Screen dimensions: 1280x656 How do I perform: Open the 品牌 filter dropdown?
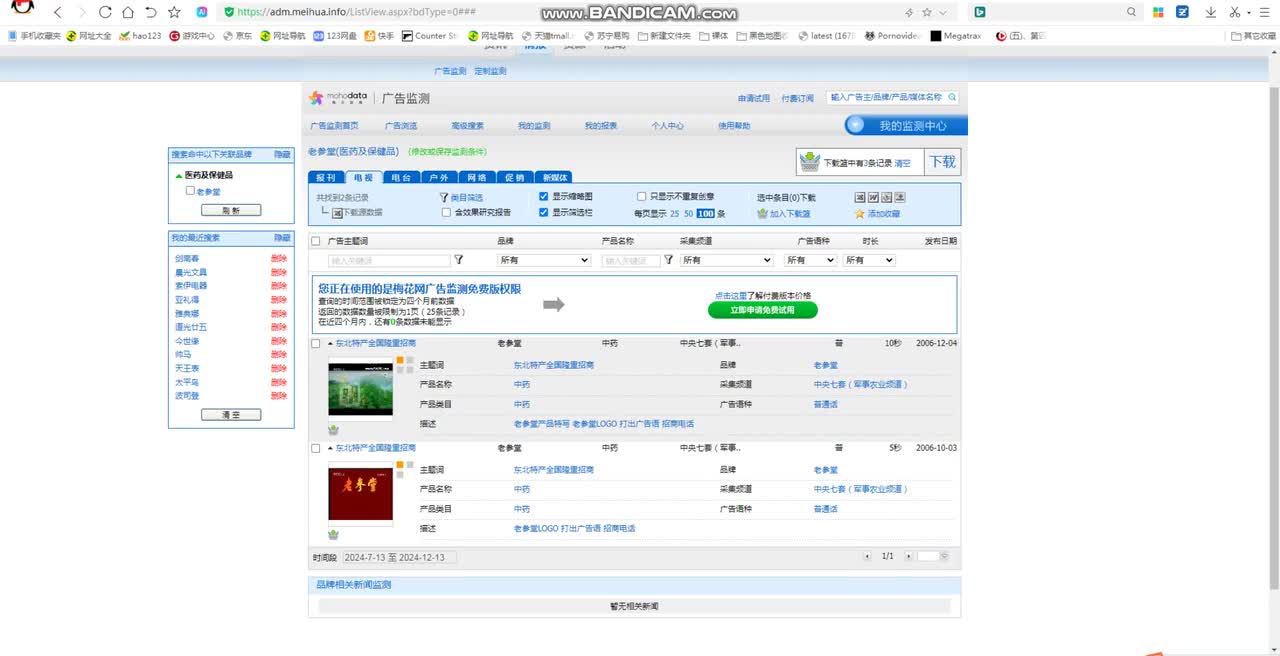[x=544, y=260]
